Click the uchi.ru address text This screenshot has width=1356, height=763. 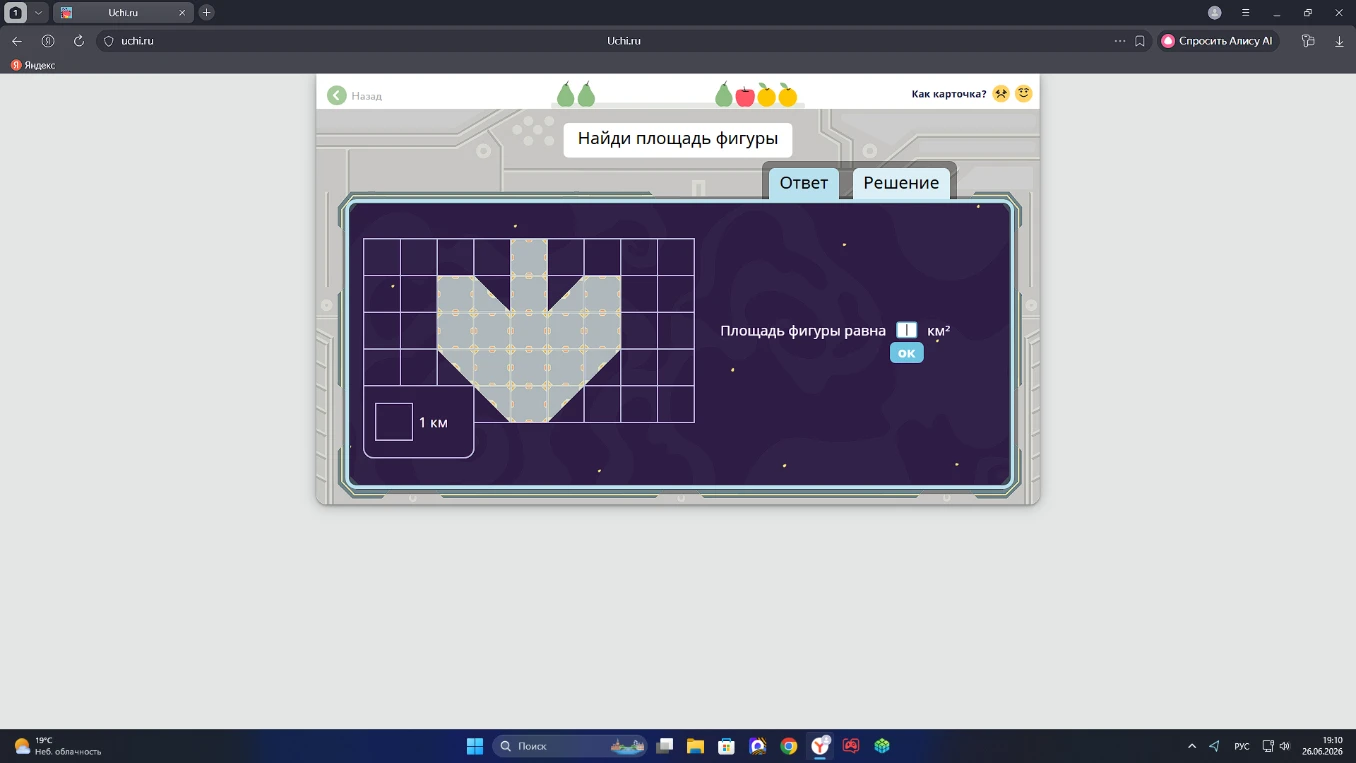coord(137,41)
